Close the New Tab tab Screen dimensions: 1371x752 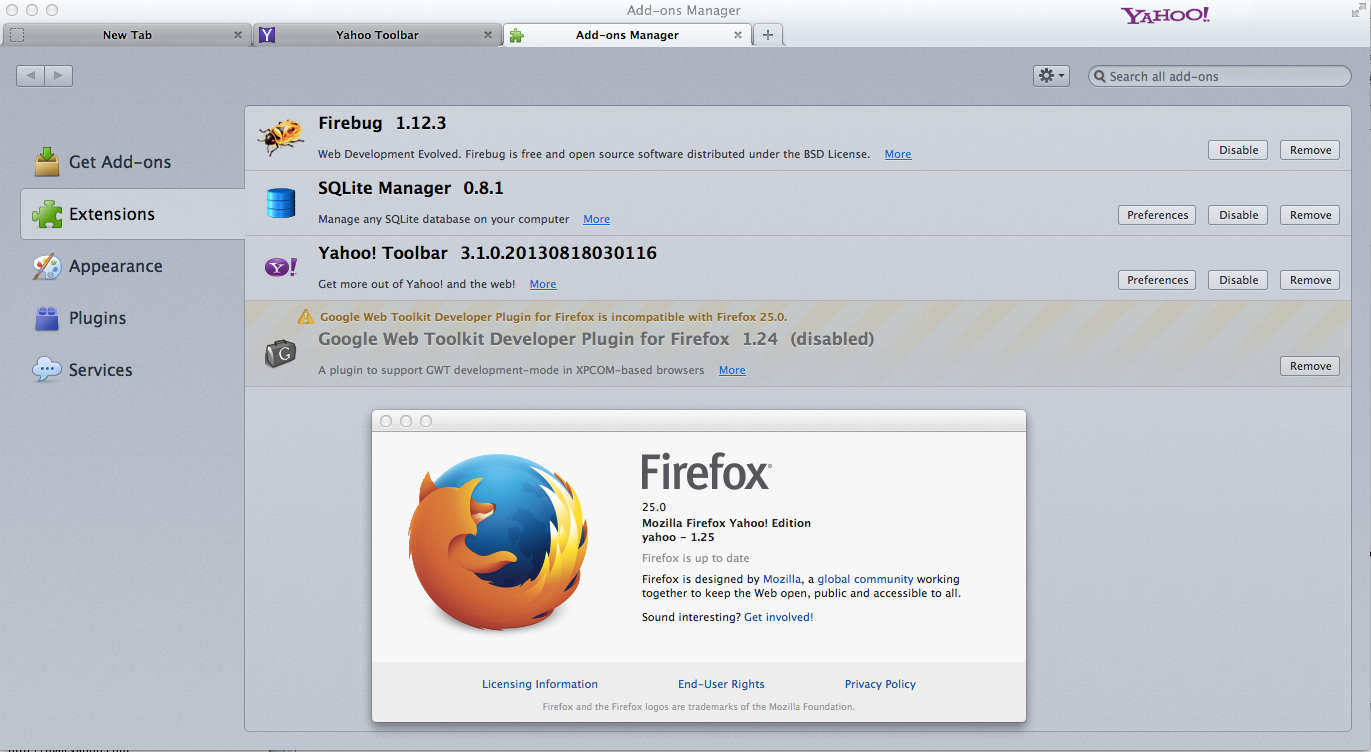point(238,34)
